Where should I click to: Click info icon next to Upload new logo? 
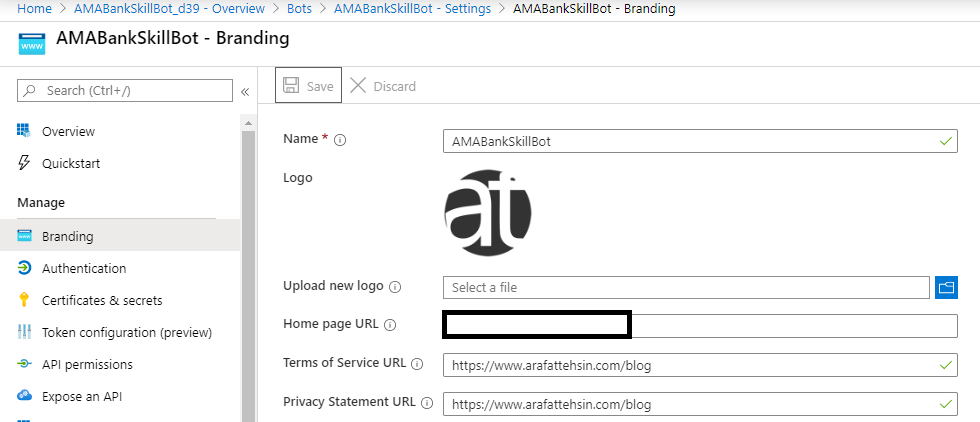(394, 287)
